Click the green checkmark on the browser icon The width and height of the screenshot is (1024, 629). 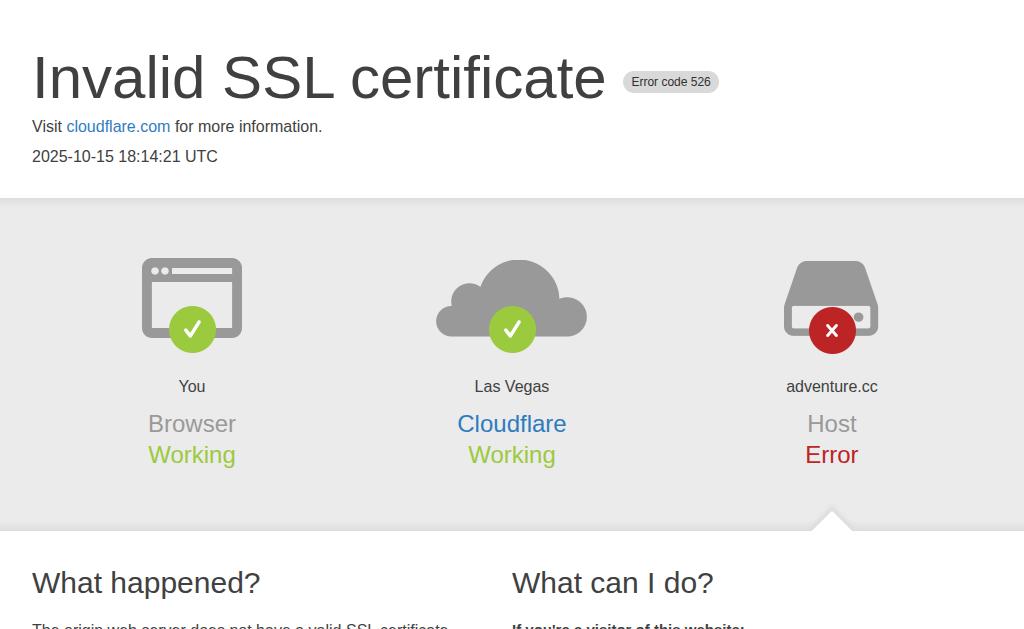(x=193, y=329)
